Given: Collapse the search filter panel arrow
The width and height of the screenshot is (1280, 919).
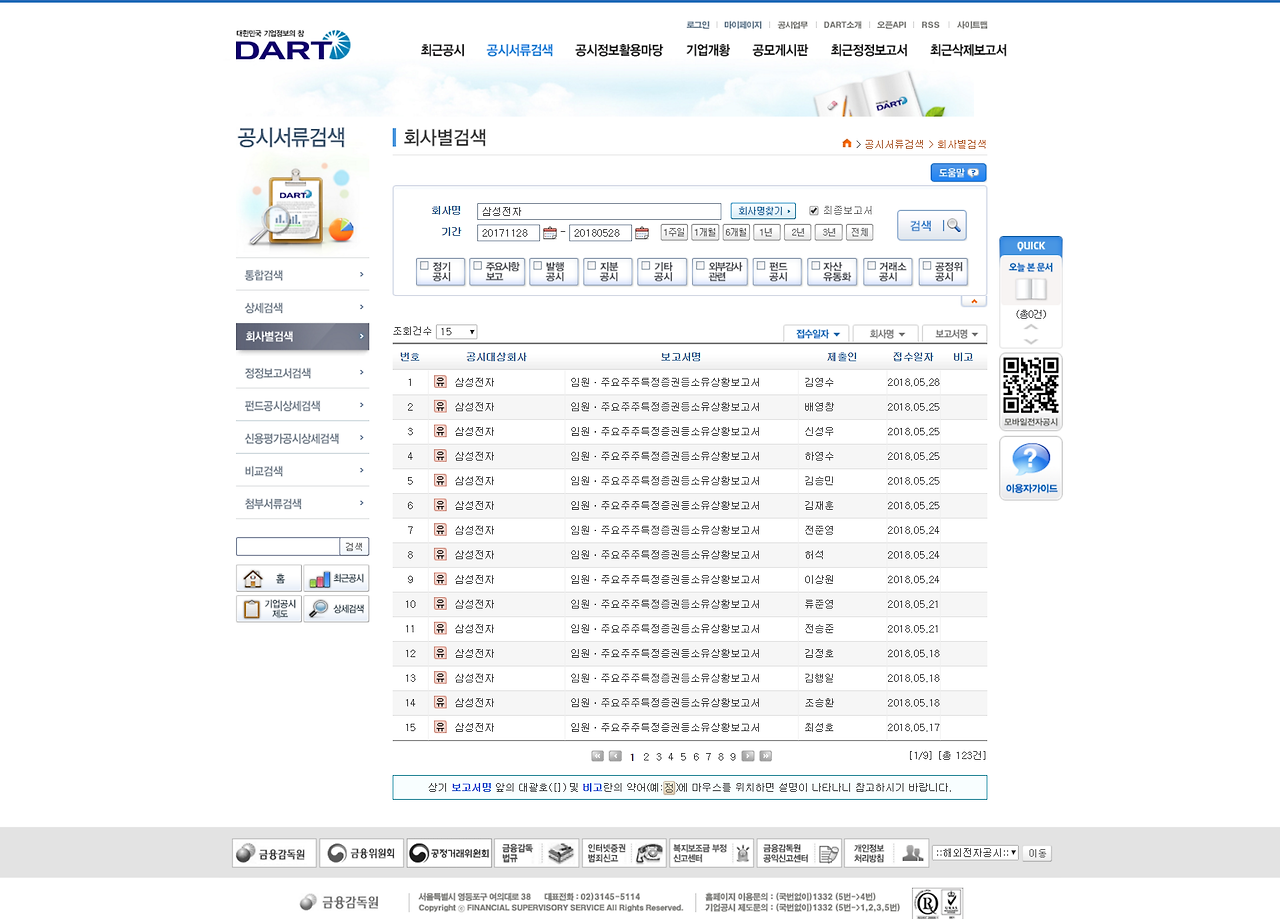Looking at the screenshot, I should click(974, 301).
